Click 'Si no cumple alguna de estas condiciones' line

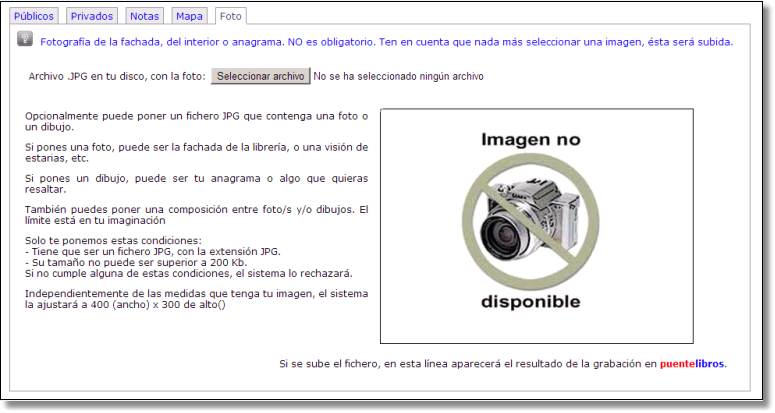point(189,273)
